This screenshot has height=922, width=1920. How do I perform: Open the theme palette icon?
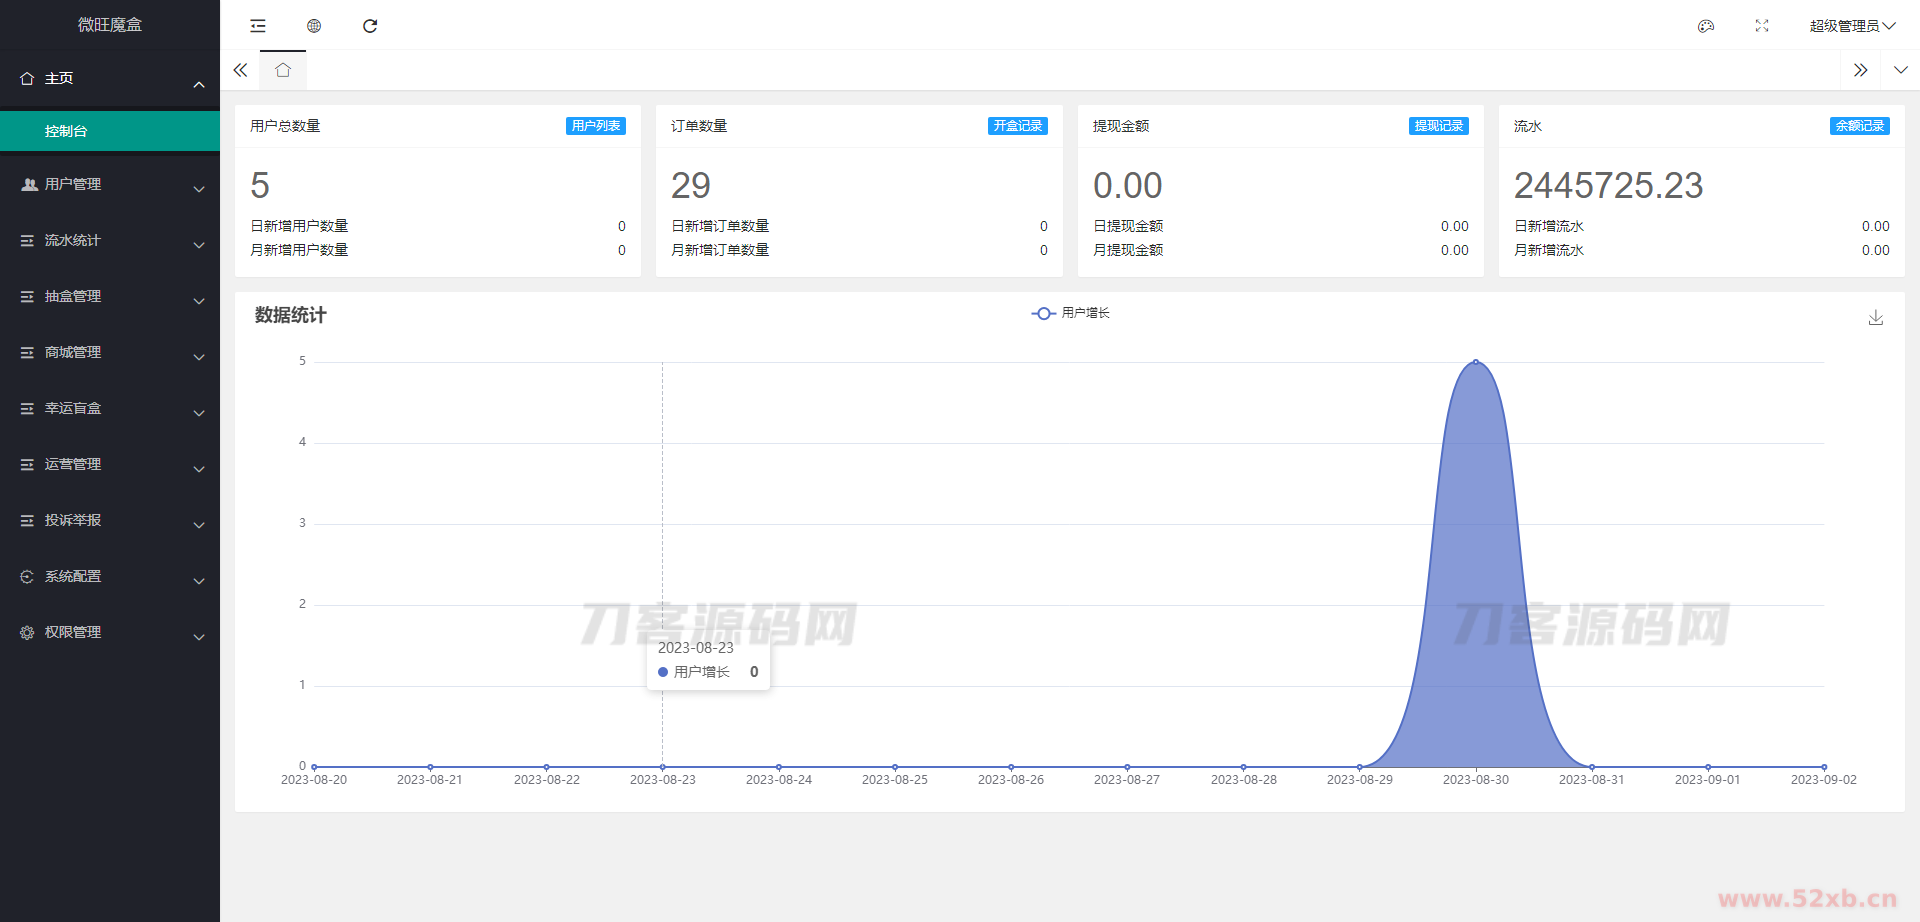click(x=1706, y=26)
